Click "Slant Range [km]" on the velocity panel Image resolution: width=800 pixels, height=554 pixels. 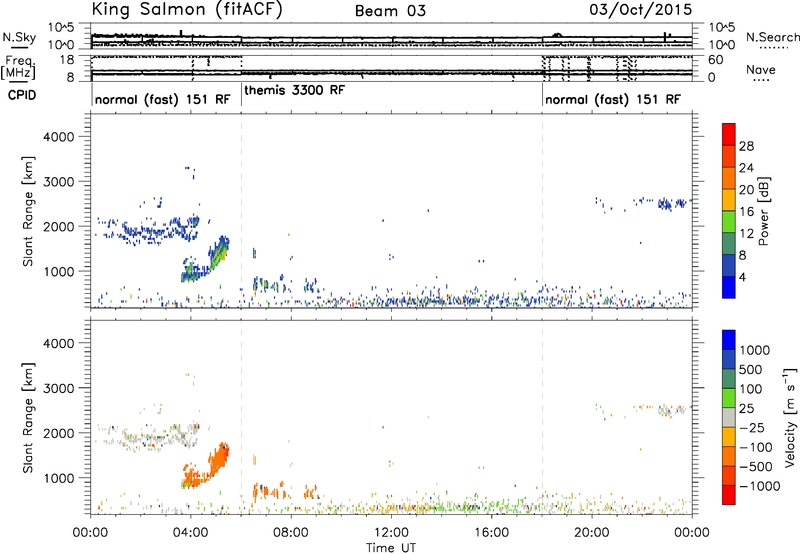coord(28,418)
